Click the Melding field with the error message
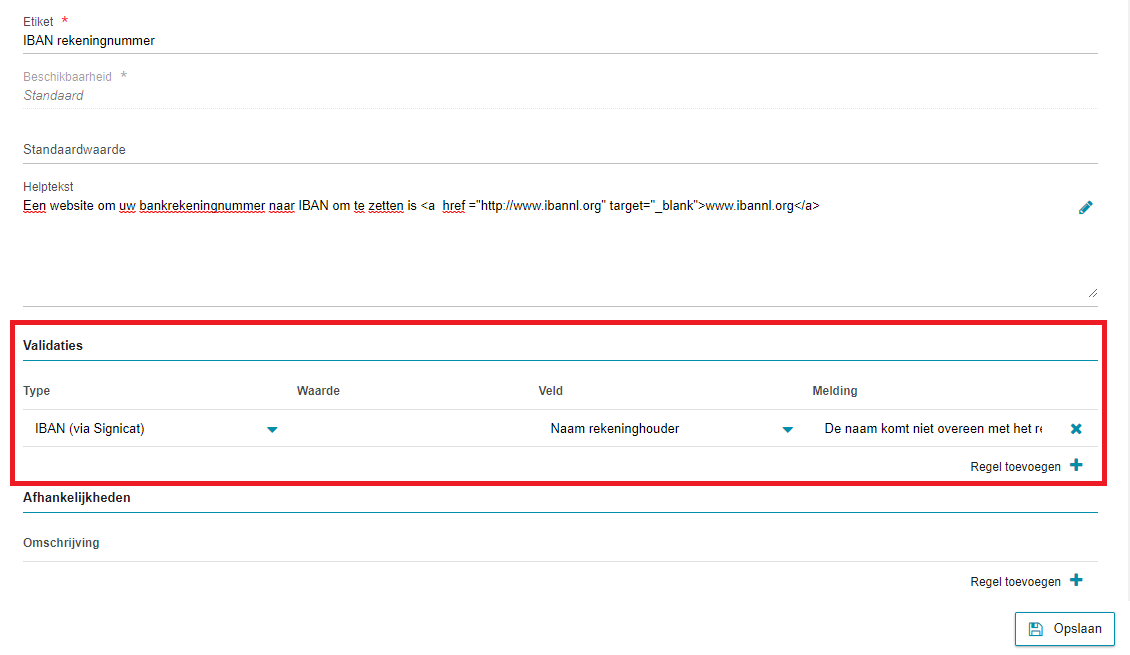Image resolution: width=1130 pixels, height=655 pixels. coord(932,429)
